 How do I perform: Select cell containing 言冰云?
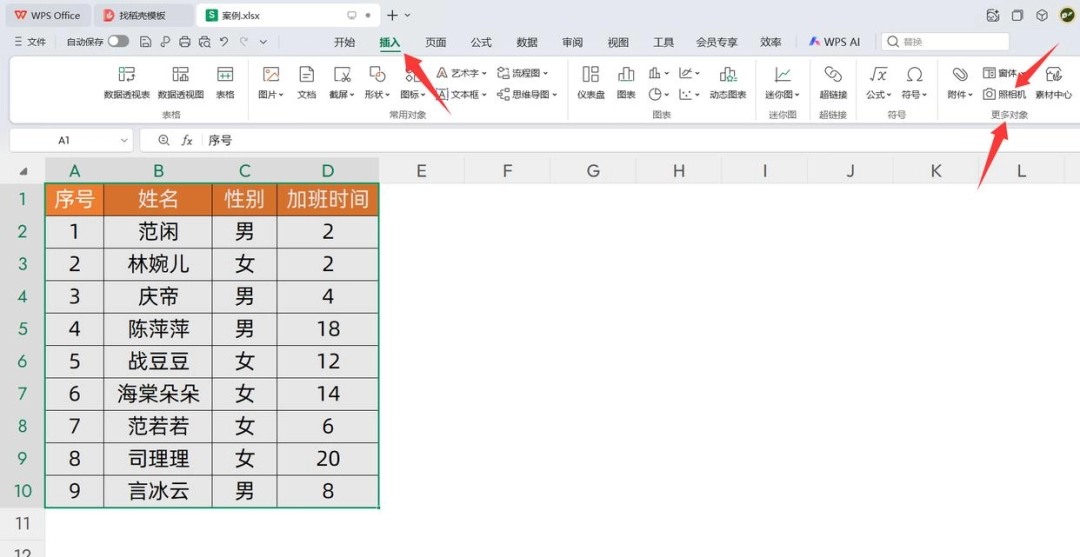158,491
